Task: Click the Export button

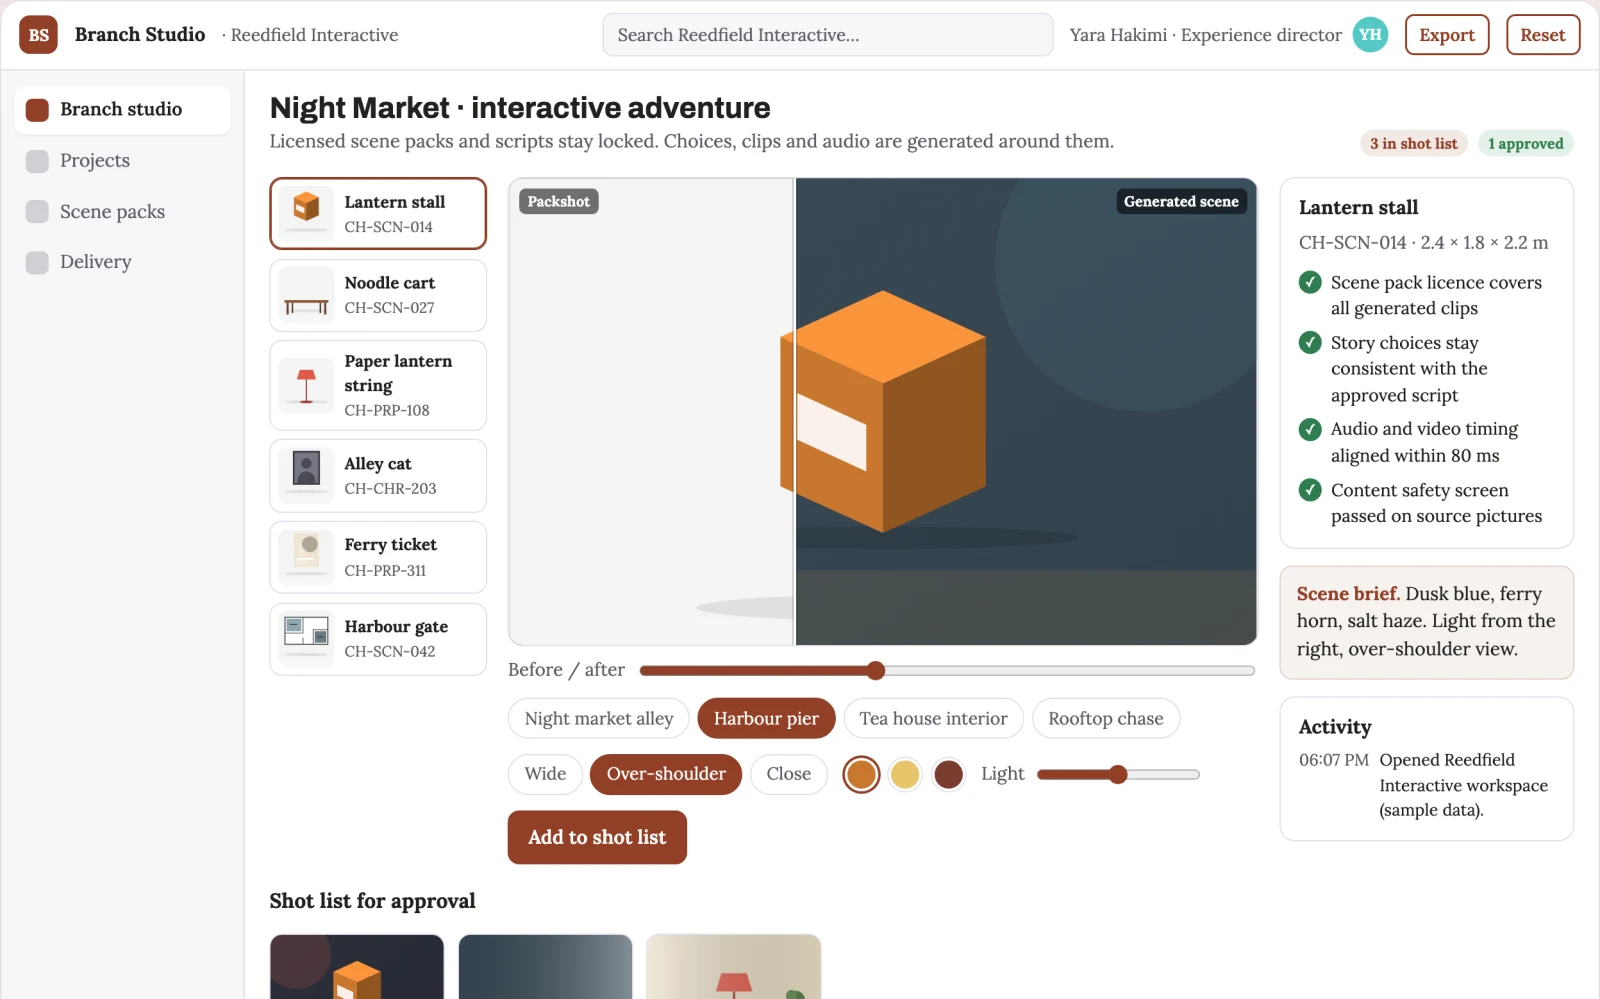Action: coord(1447,35)
